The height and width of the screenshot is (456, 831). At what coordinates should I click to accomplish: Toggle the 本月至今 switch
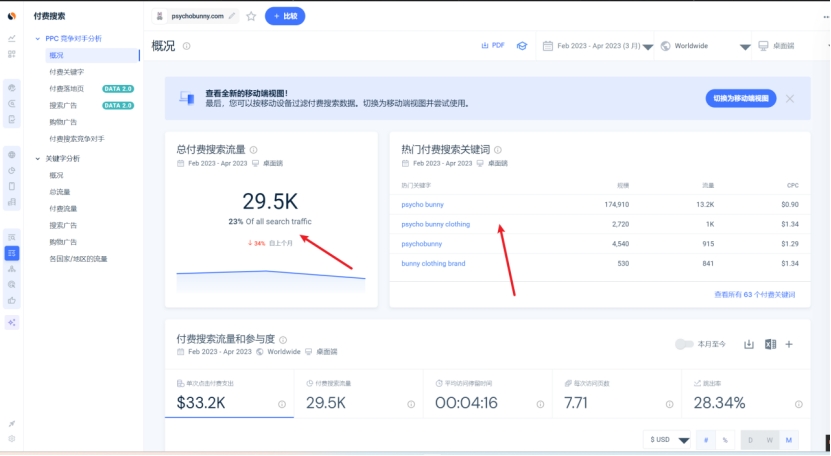(x=684, y=344)
